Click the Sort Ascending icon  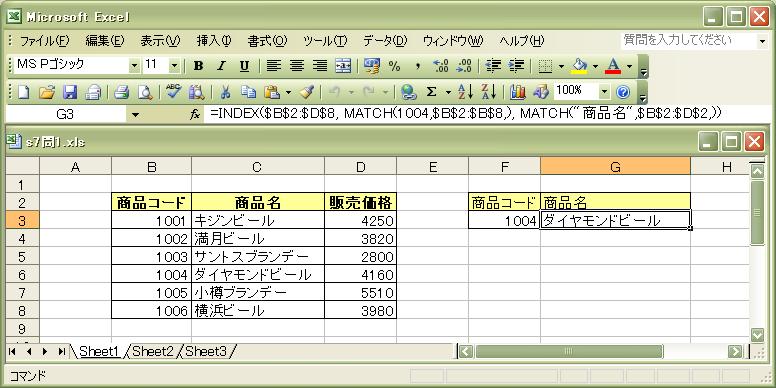[466, 92]
